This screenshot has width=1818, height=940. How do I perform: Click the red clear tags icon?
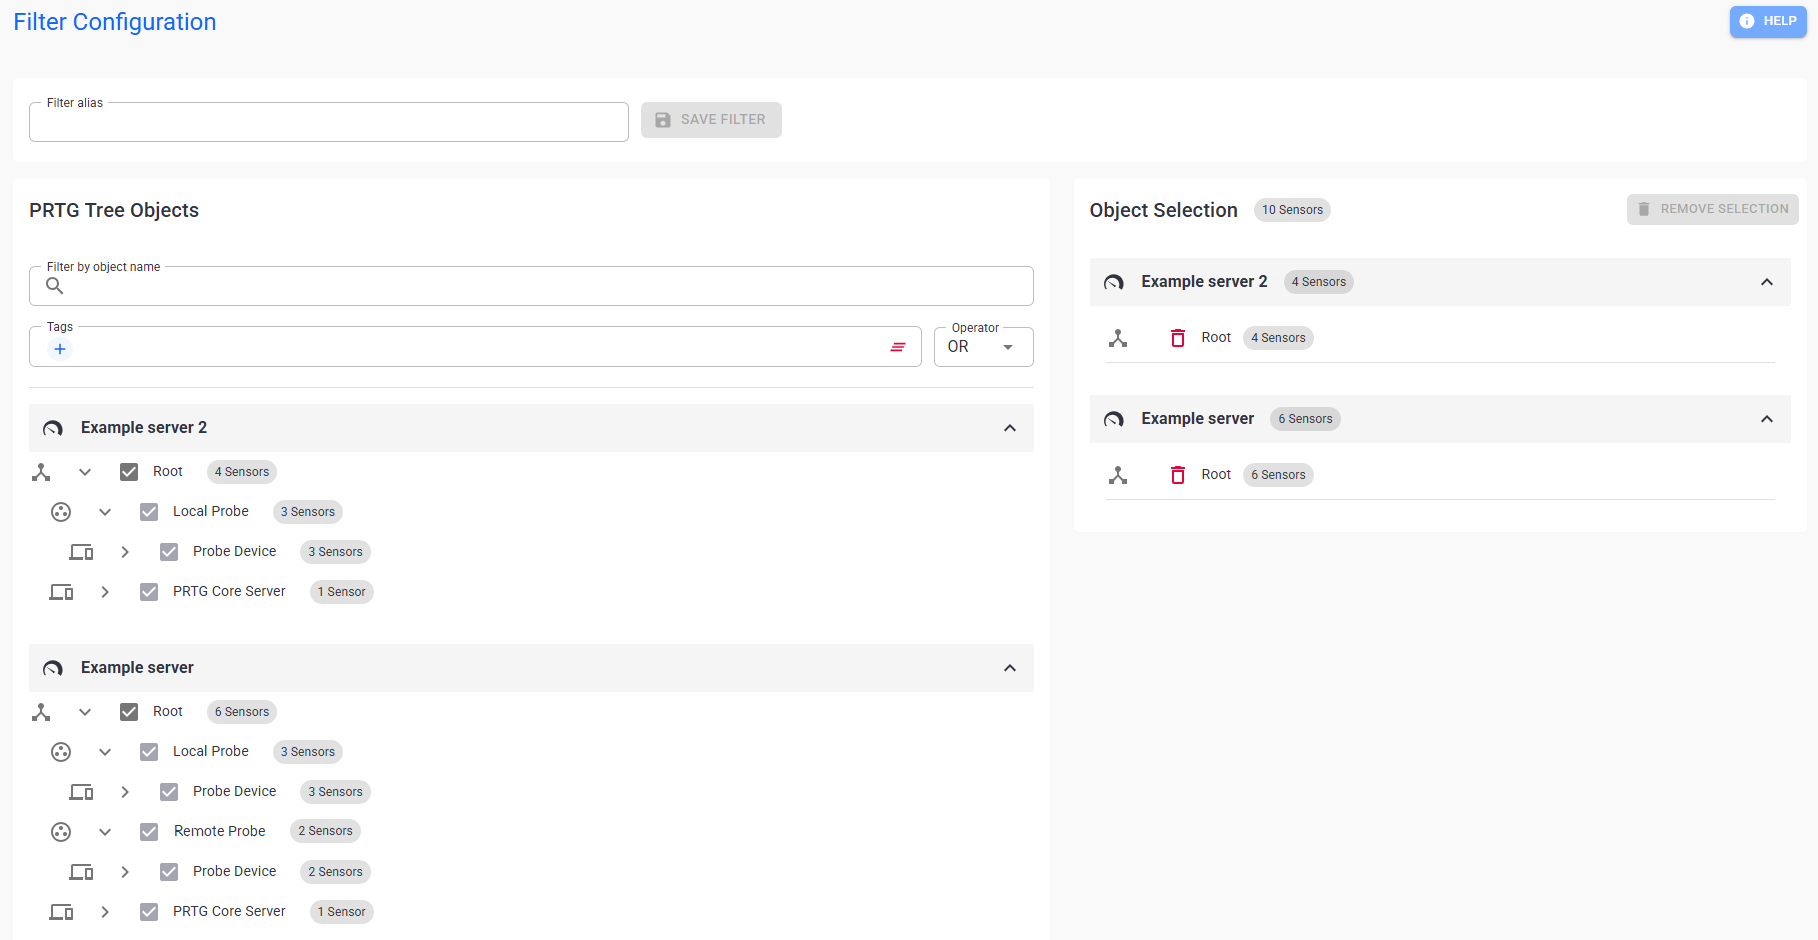point(898,347)
